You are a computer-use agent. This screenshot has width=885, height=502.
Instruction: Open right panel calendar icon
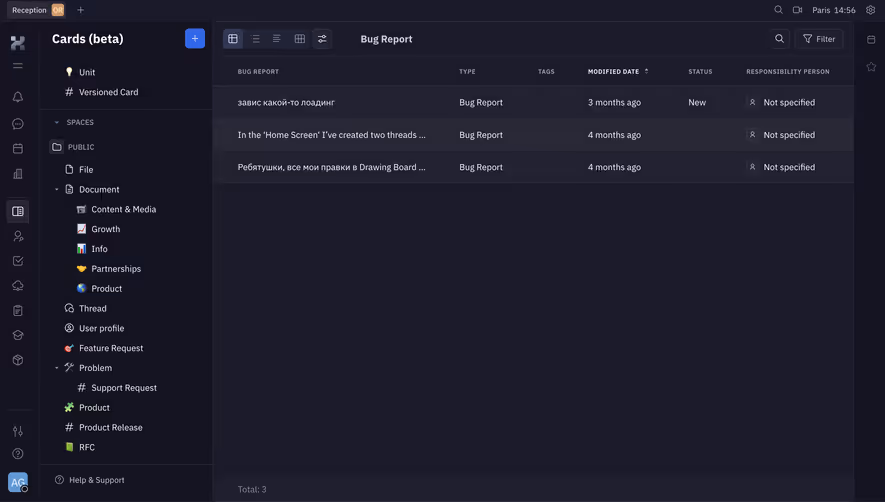[871, 40]
